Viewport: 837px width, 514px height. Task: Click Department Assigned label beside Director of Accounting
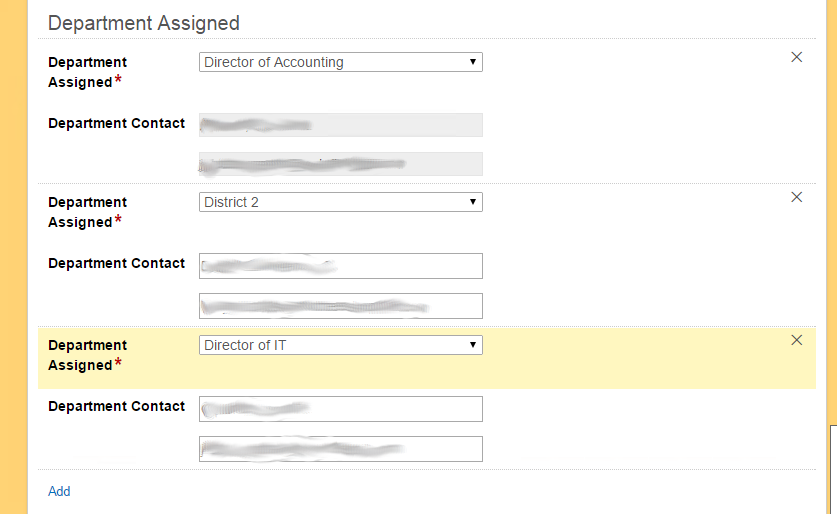[x=88, y=72]
